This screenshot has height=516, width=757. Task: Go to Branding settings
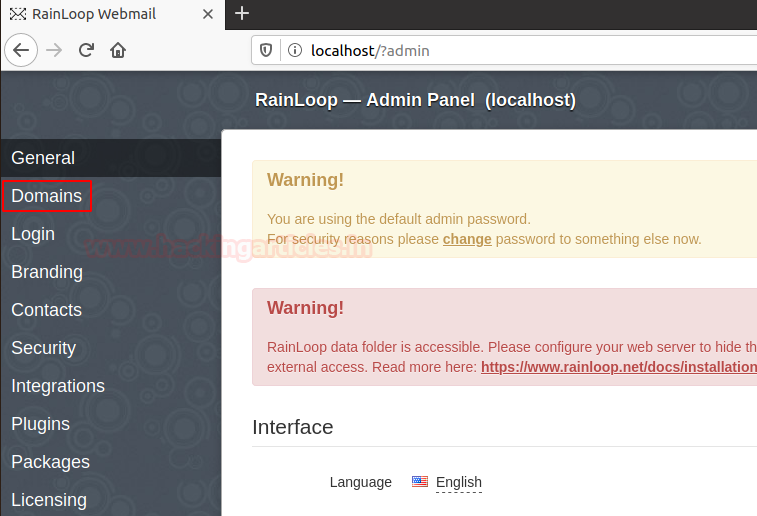coord(47,272)
